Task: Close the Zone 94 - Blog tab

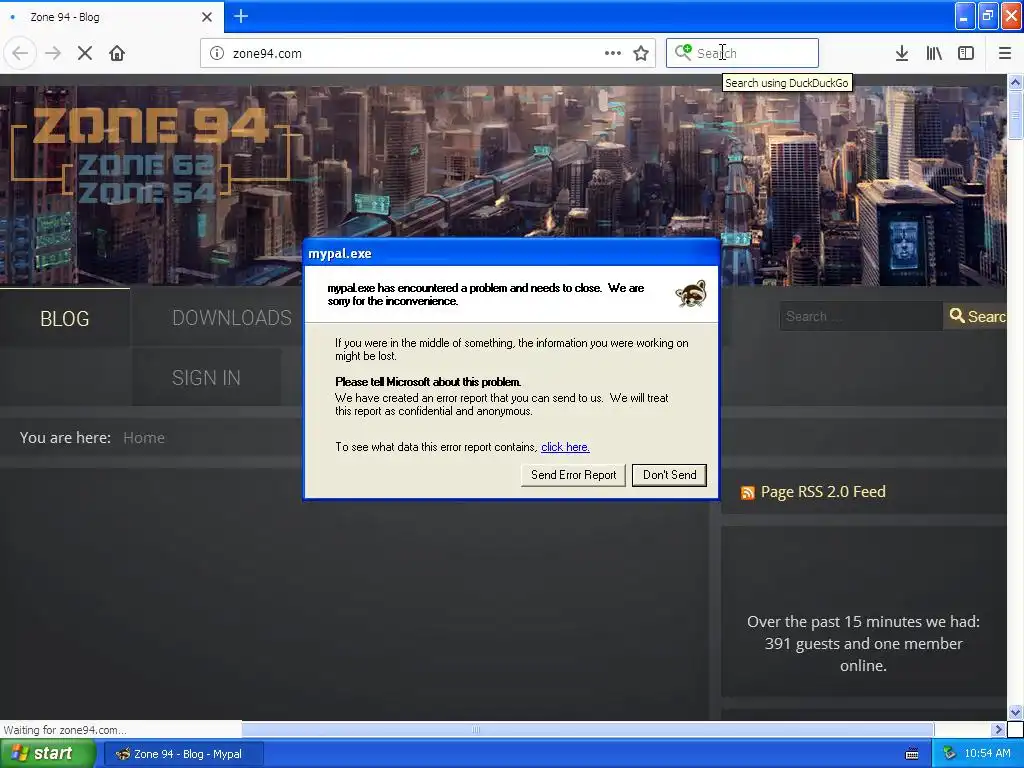Action: 207,17
